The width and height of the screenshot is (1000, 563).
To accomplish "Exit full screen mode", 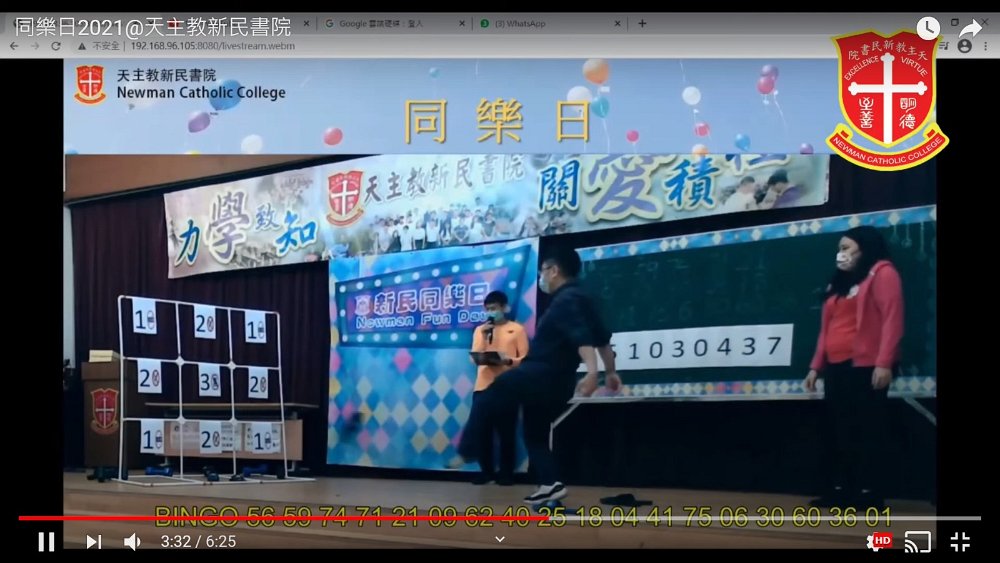I will tap(960, 542).
